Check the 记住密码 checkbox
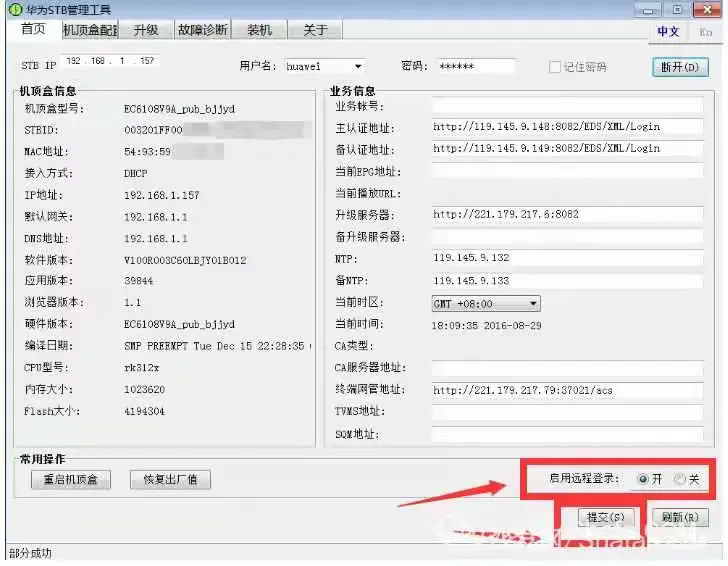This screenshot has height=566, width=728. pyautogui.click(x=555, y=67)
